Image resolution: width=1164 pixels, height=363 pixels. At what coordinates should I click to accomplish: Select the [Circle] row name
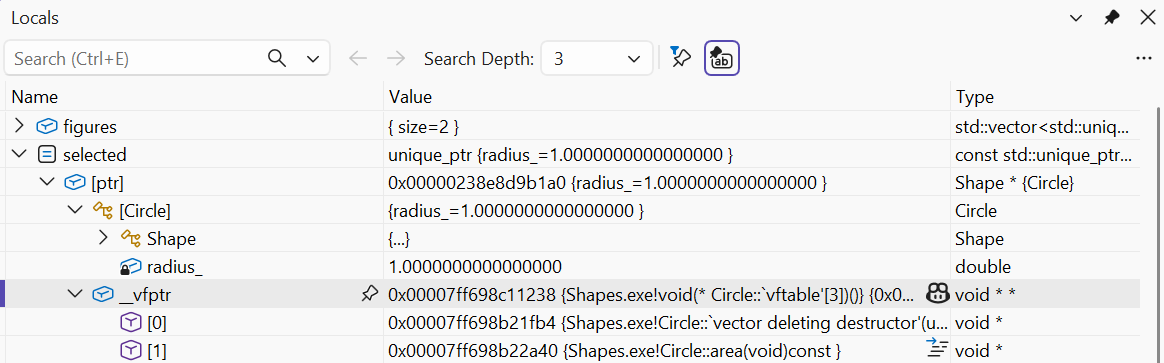tap(145, 211)
